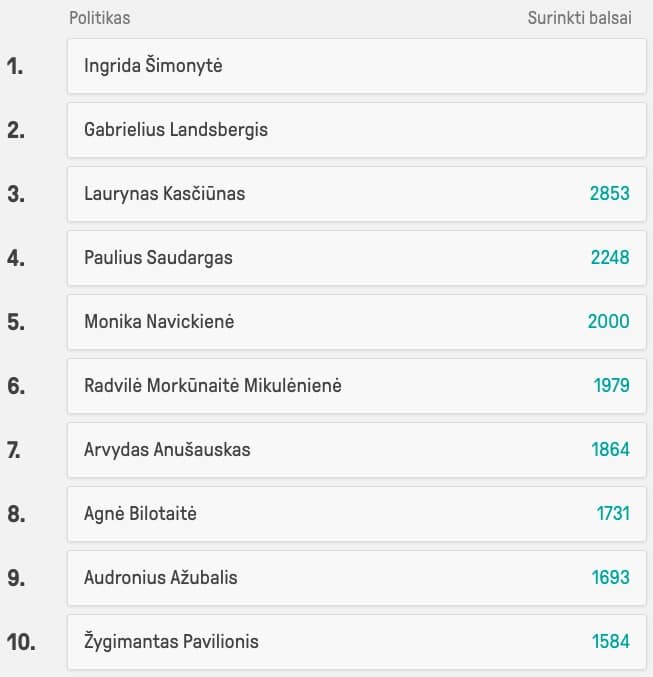Click the 2853 vote count

pyautogui.click(x=610, y=193)
